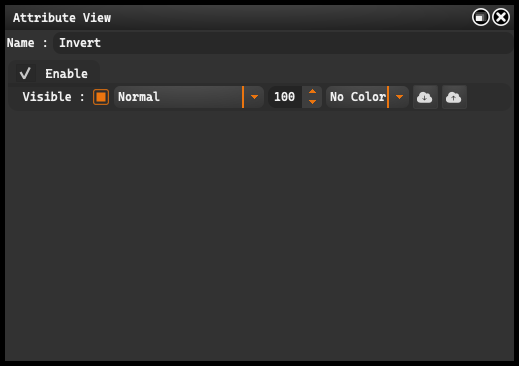519x366 pixels.
Task: Click the arrow beside Normal
Action: click(x=254, y=97)
